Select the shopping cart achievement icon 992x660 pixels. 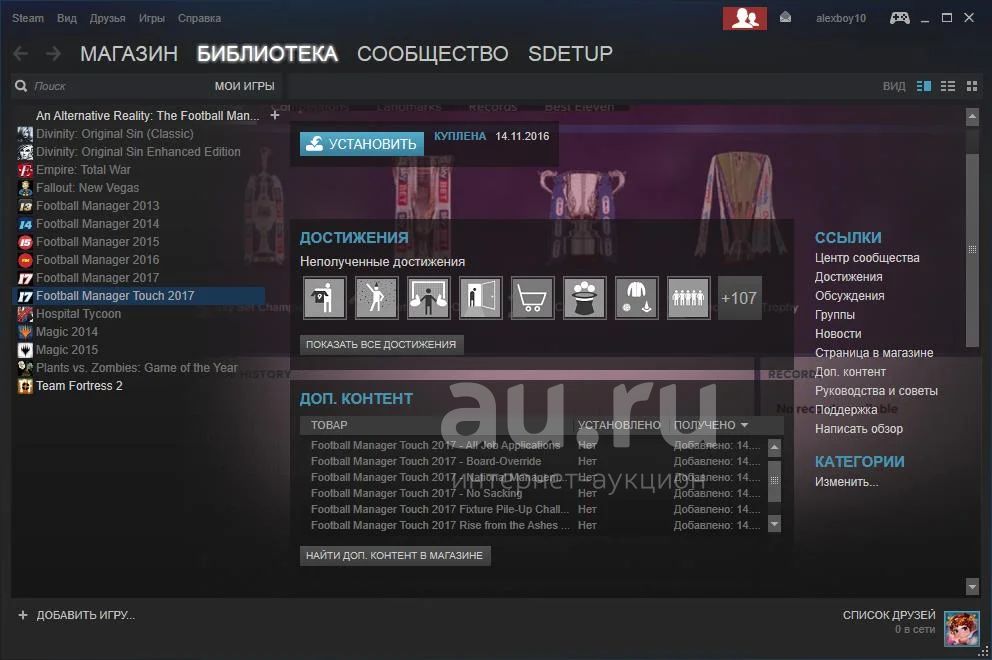click(532, 297)
